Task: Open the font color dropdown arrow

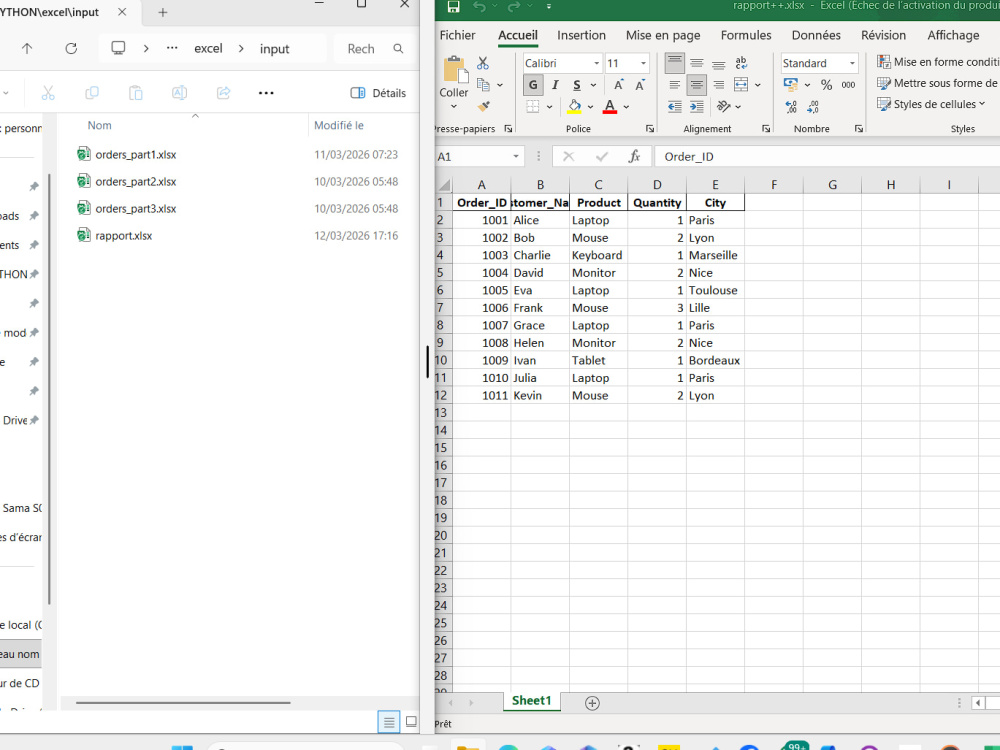Action: tap(626, 107)
